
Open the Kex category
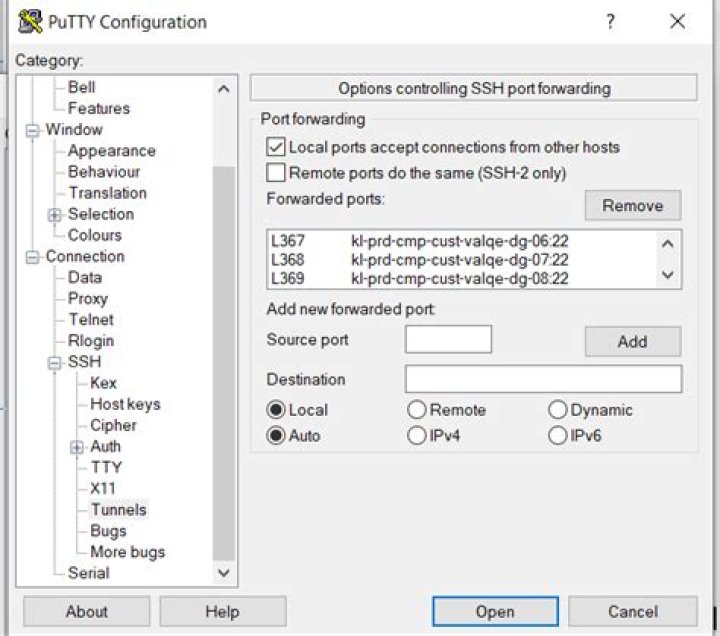103,383
